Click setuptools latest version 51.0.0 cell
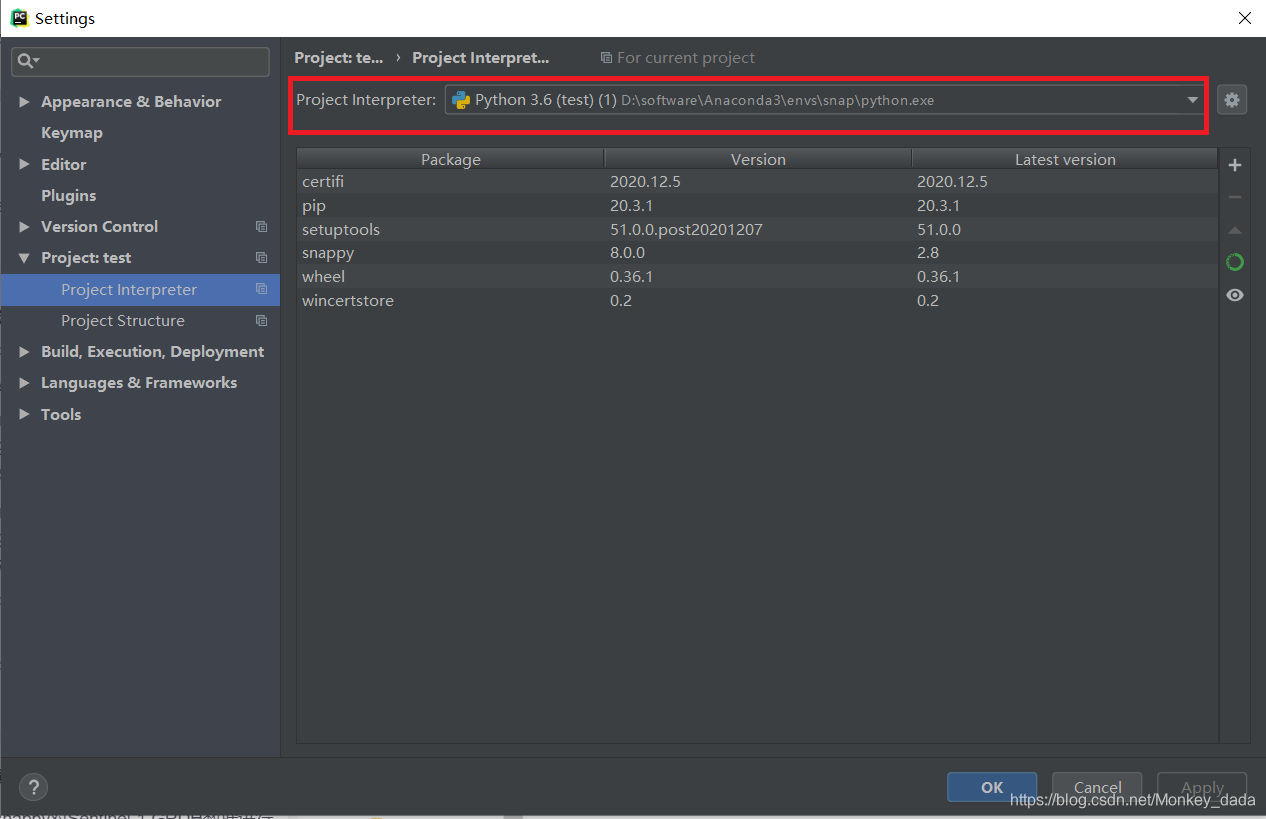1266x819 pixels. point(939,230)
